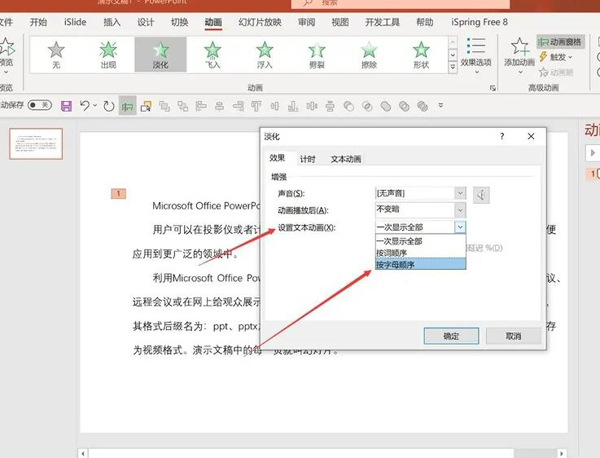The image size is (600, 458).
Task: Click the speaker sound preview icon
Action: coord(481,195)
